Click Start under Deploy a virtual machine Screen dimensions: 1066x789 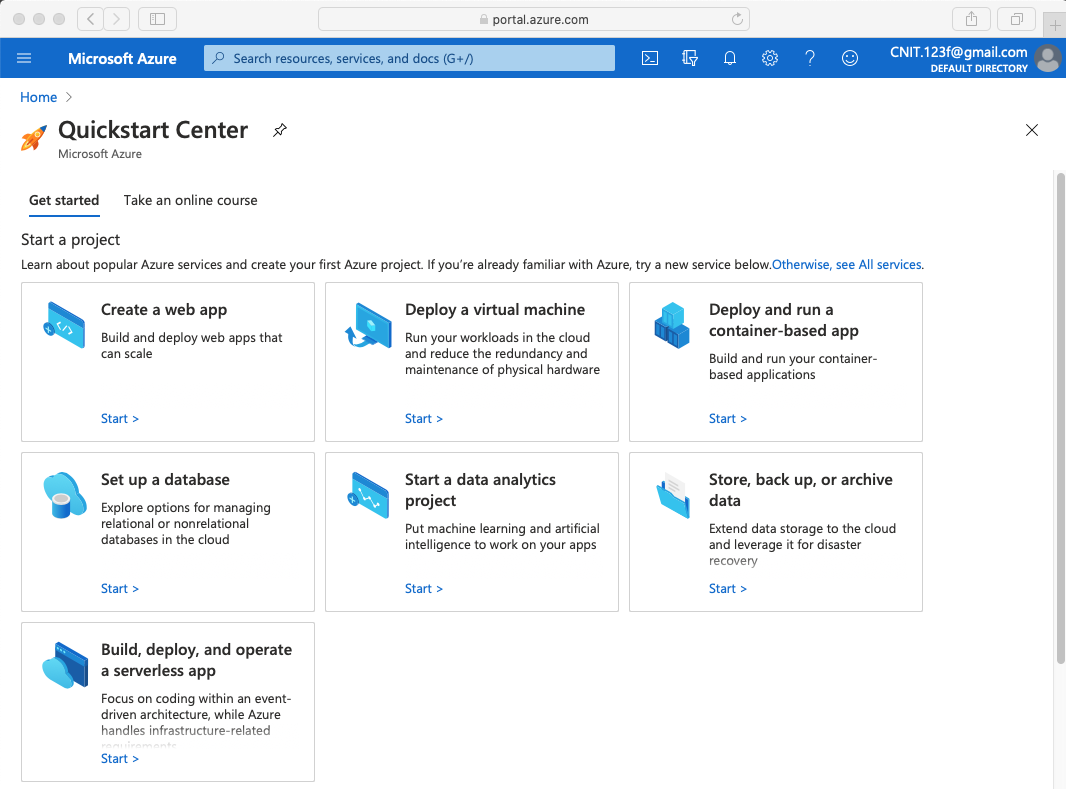point(424,419)
